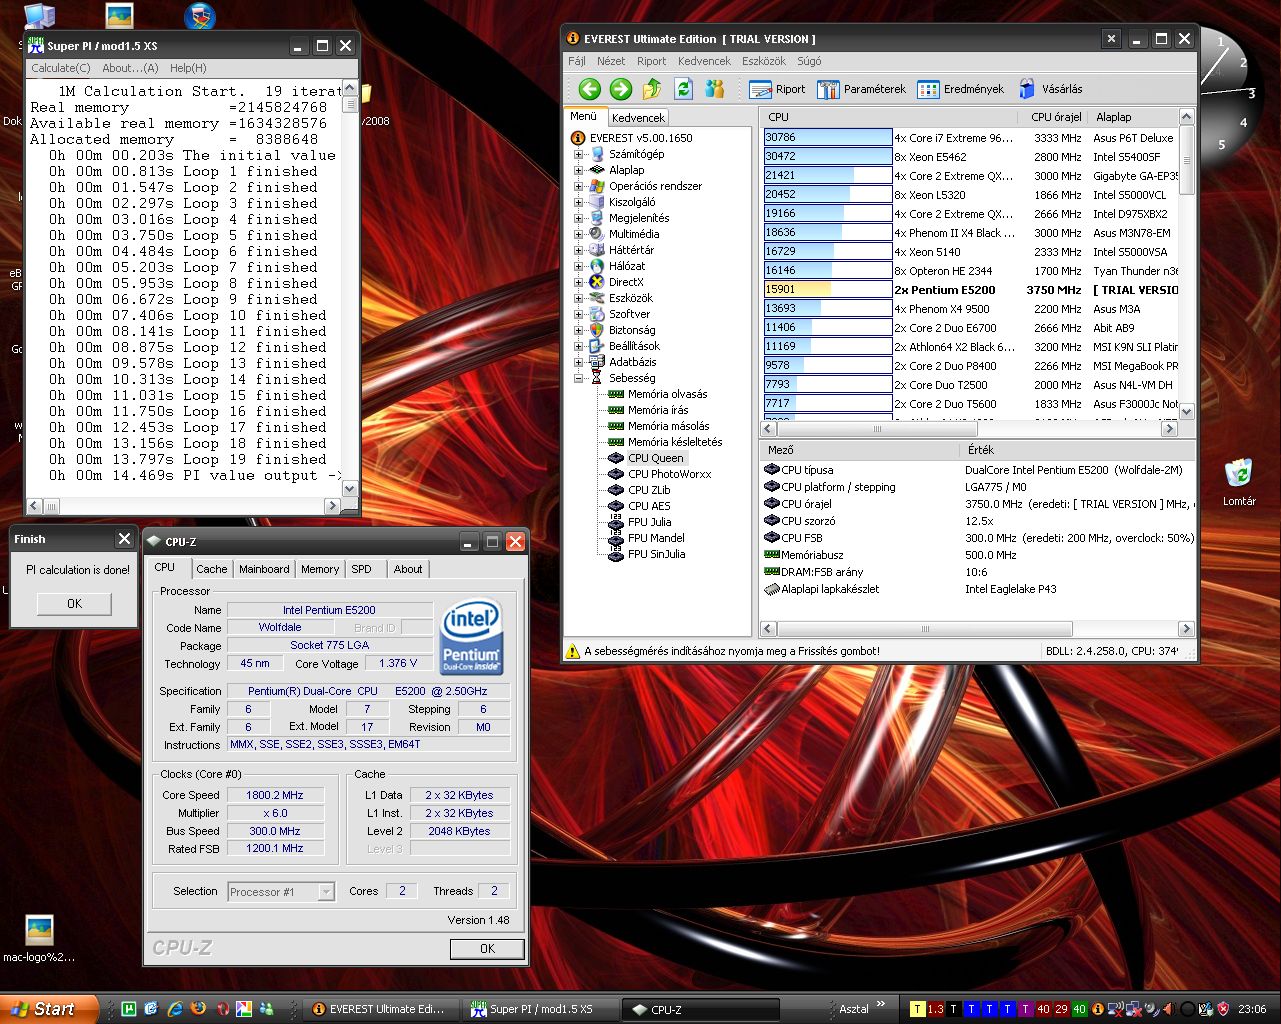Screen dimensions: 1281x1024
Task: Select the 4x Core i7 Extreme result row
Action: (x=970, y=138)
